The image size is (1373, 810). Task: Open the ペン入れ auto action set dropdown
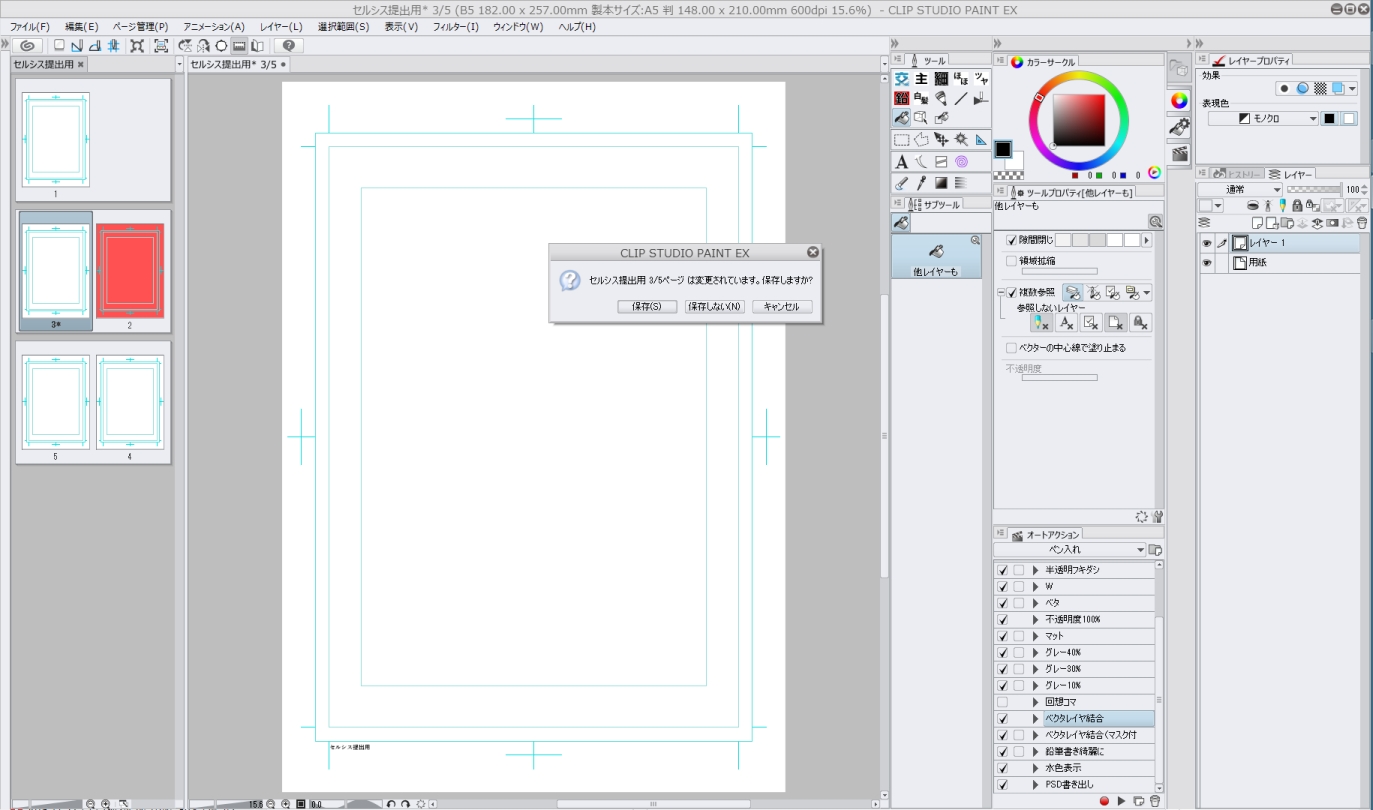pyautogui.click(x=1140, y=550)
